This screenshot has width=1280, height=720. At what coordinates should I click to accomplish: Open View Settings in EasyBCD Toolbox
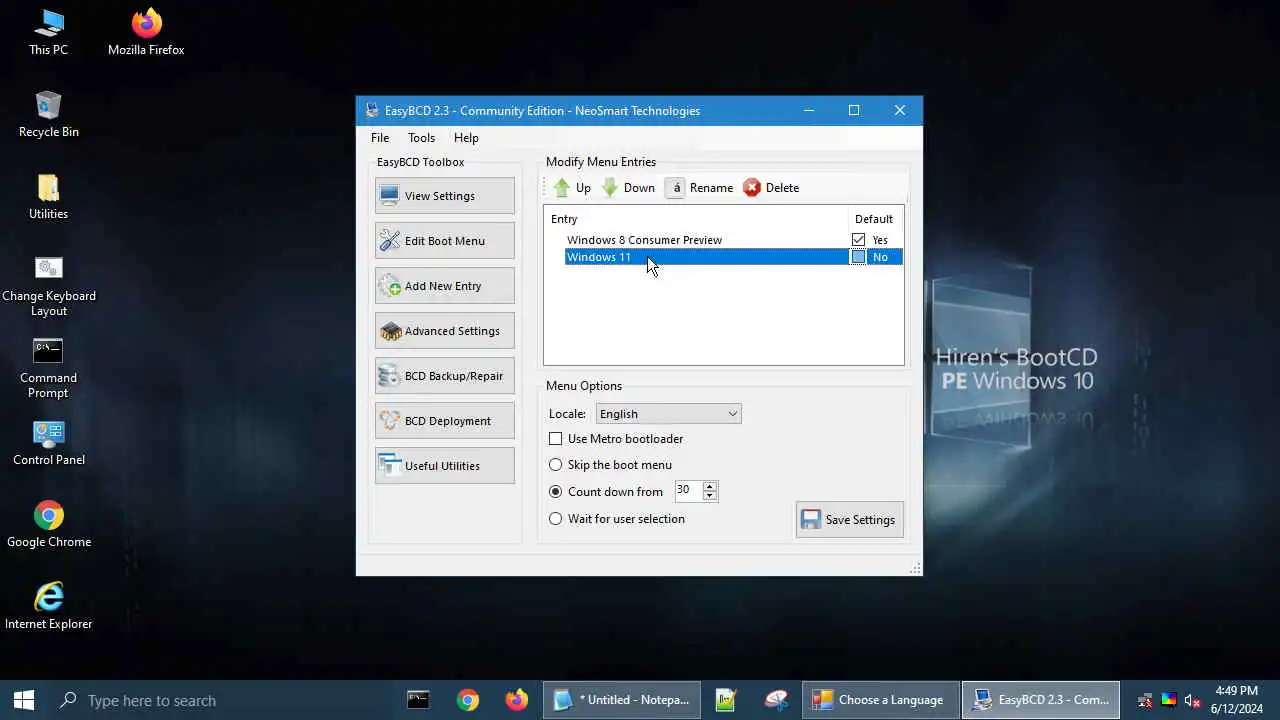445,196
